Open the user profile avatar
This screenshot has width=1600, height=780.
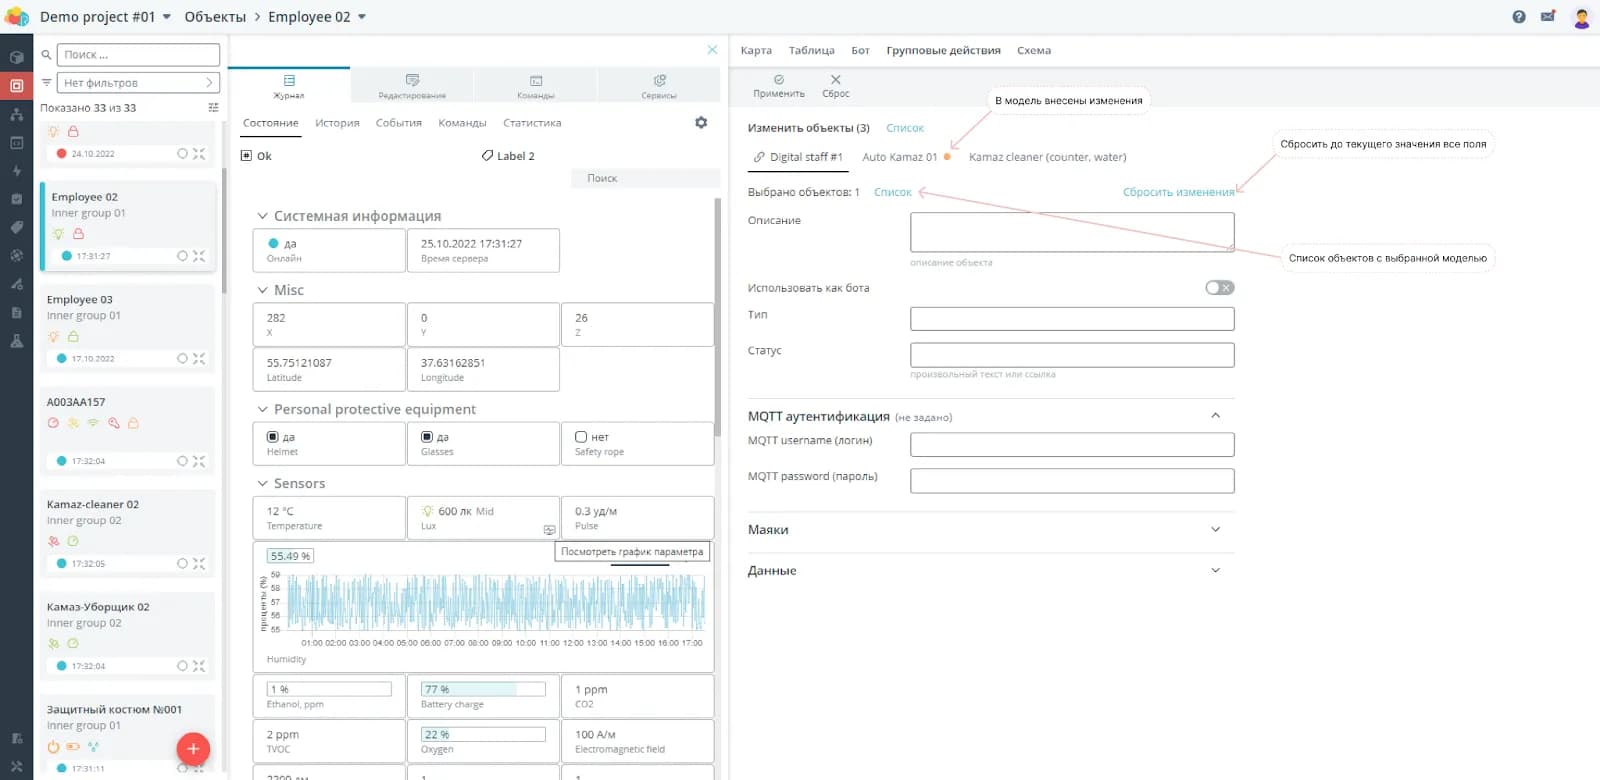click(x=1581, y=17)
